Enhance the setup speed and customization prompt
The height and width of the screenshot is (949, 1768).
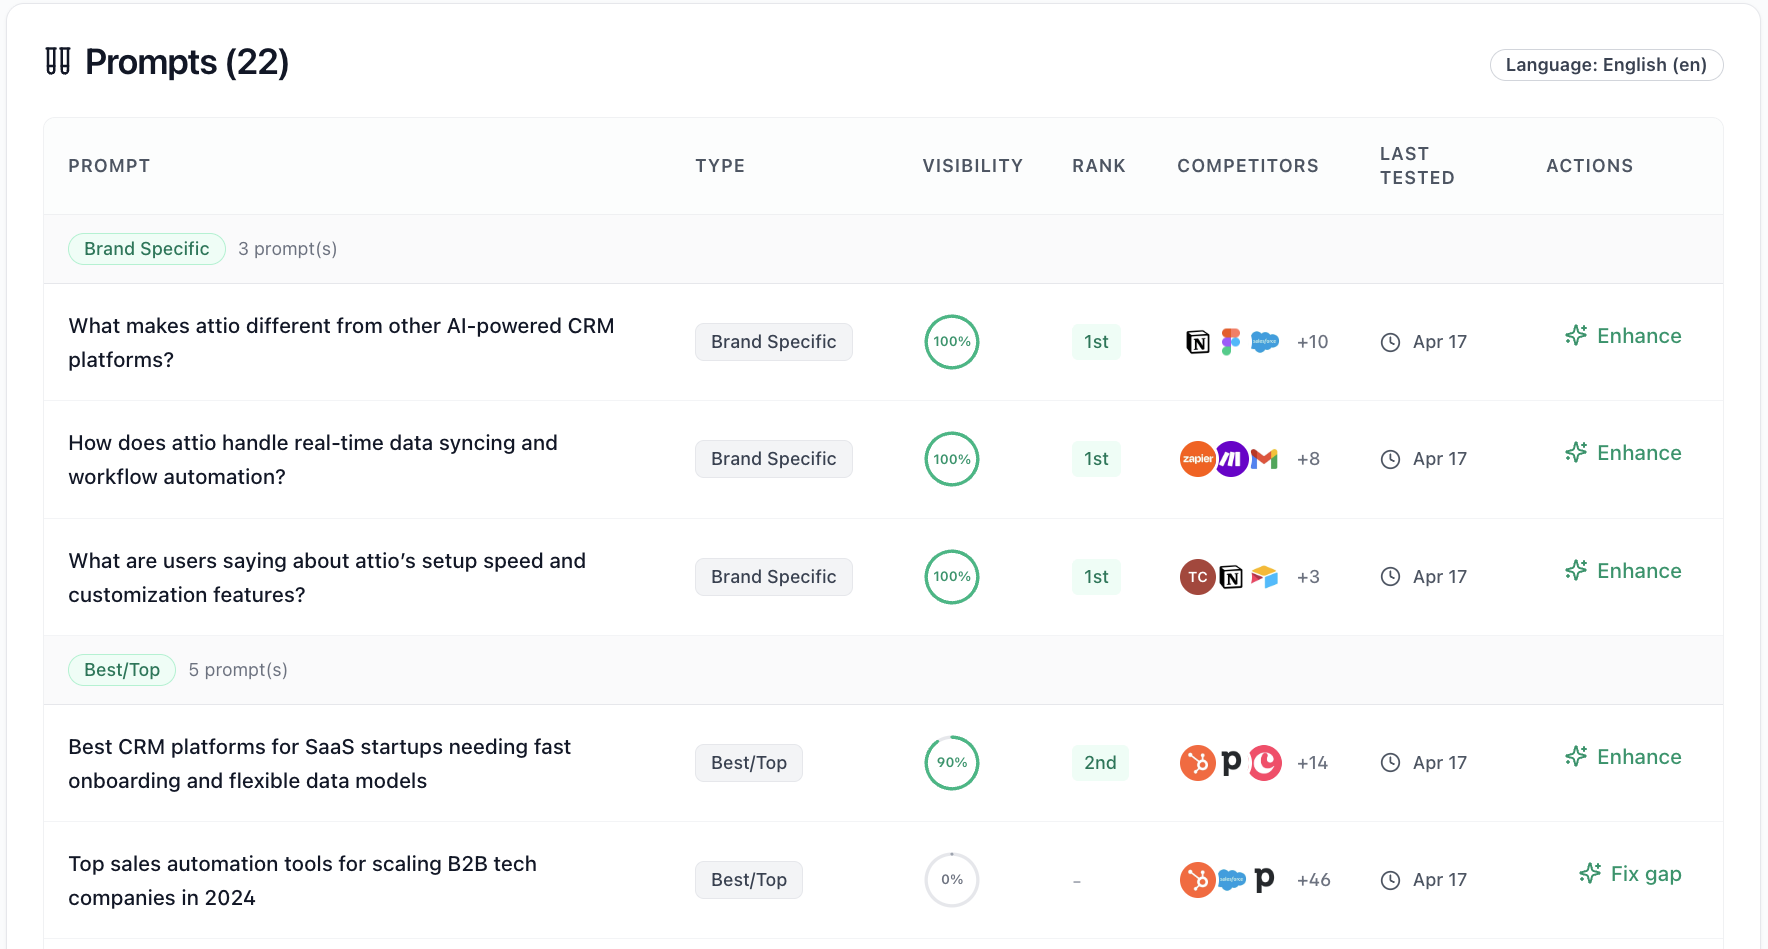click(x=1623, y=571)
